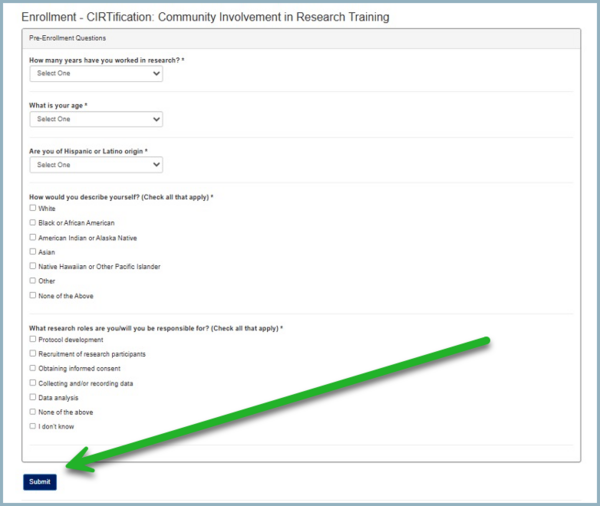Tick Collecting and/or recording data
600x506 pixels.
33,383
